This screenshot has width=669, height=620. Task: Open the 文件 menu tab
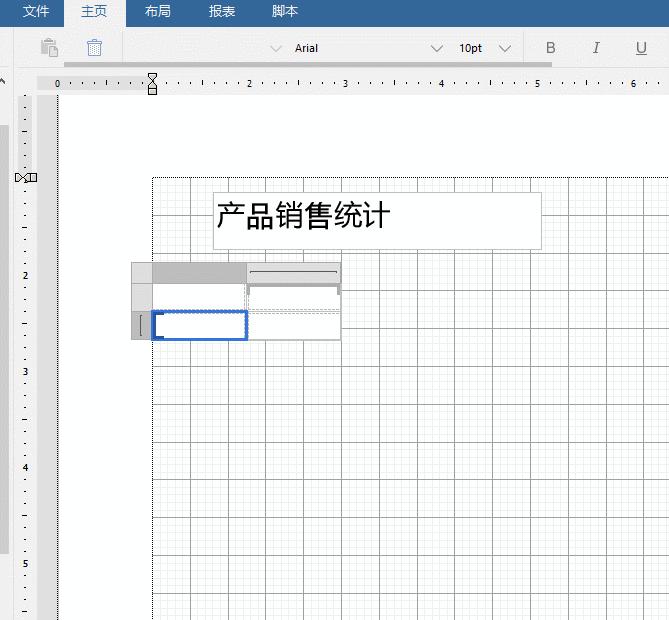(x=35, y=12)
